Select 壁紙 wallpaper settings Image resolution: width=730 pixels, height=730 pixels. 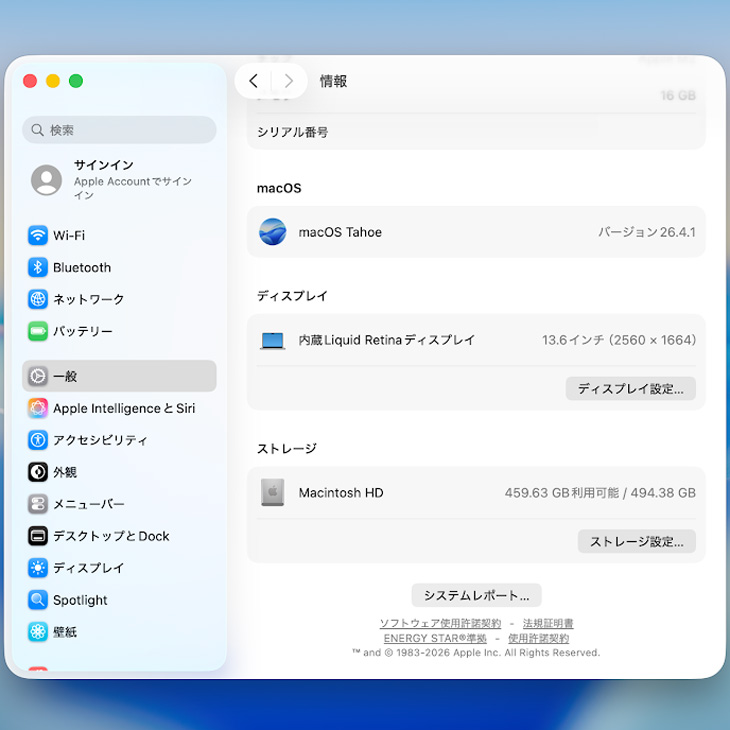(65, 632)
